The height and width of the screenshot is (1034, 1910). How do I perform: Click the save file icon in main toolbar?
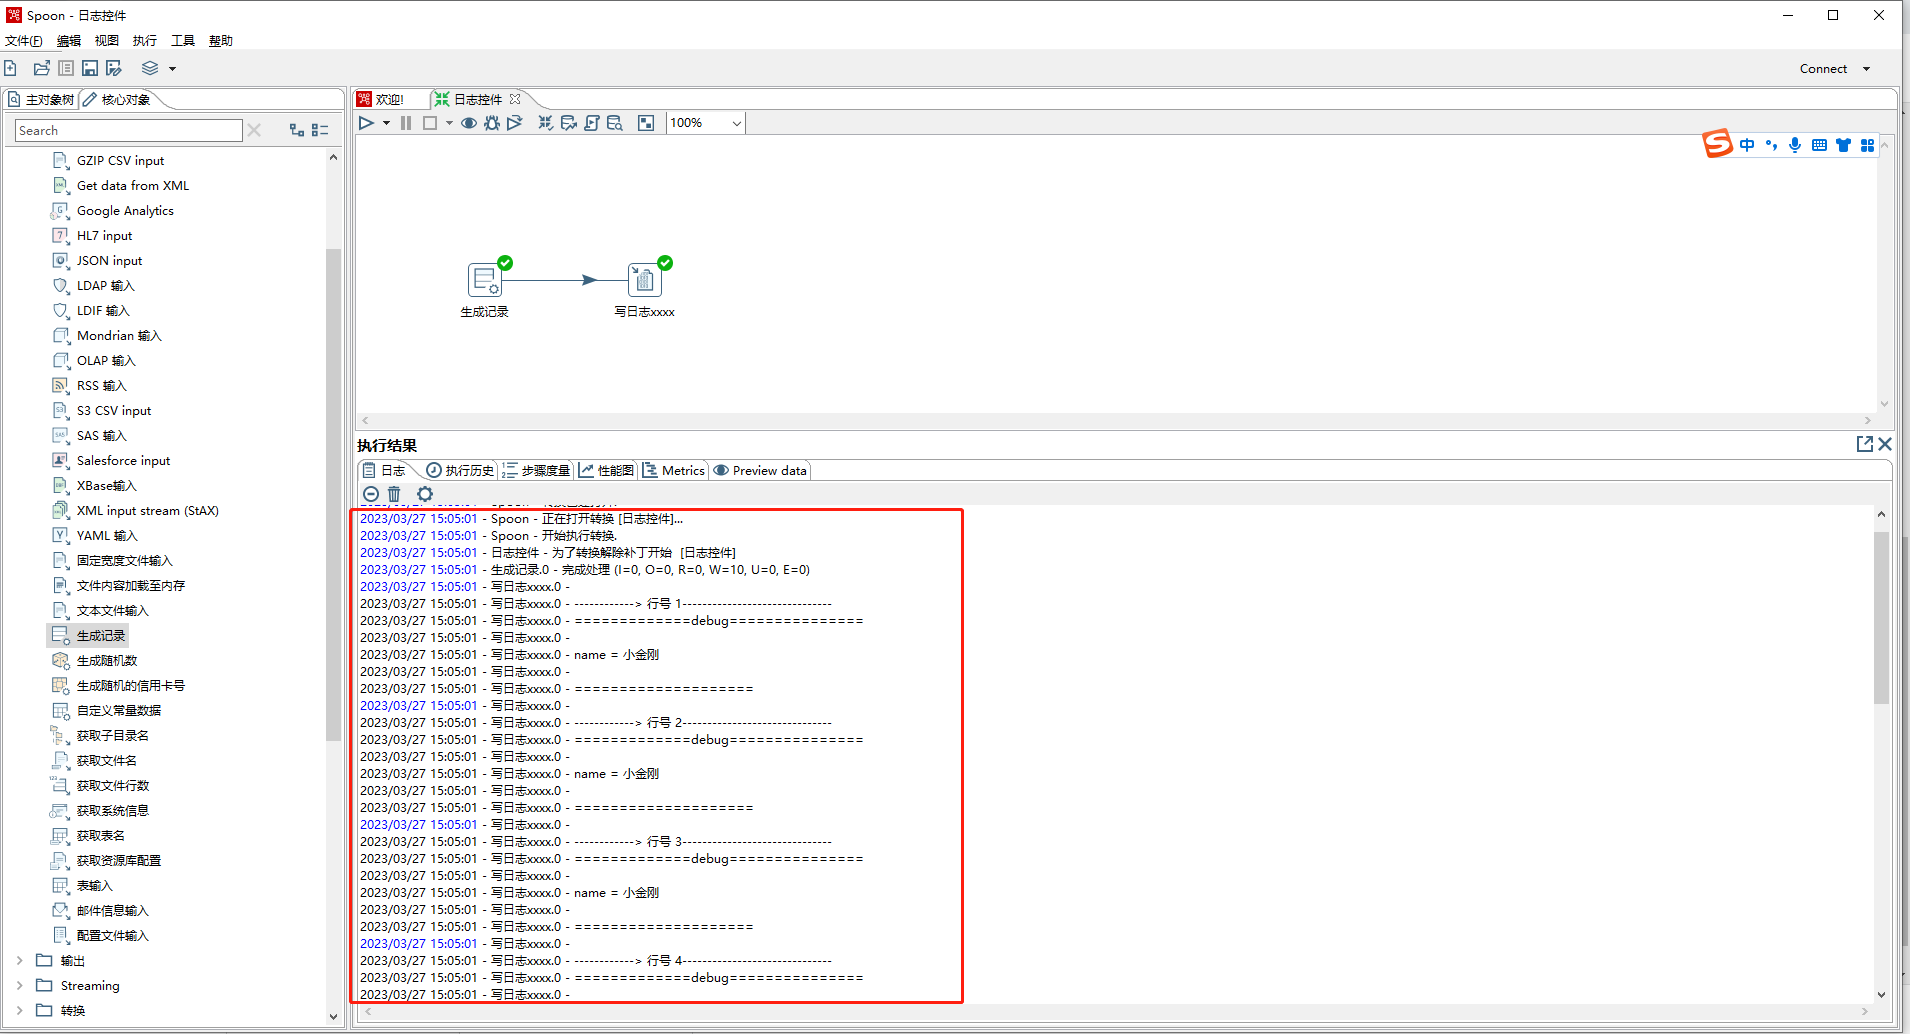tap(90, 68)
